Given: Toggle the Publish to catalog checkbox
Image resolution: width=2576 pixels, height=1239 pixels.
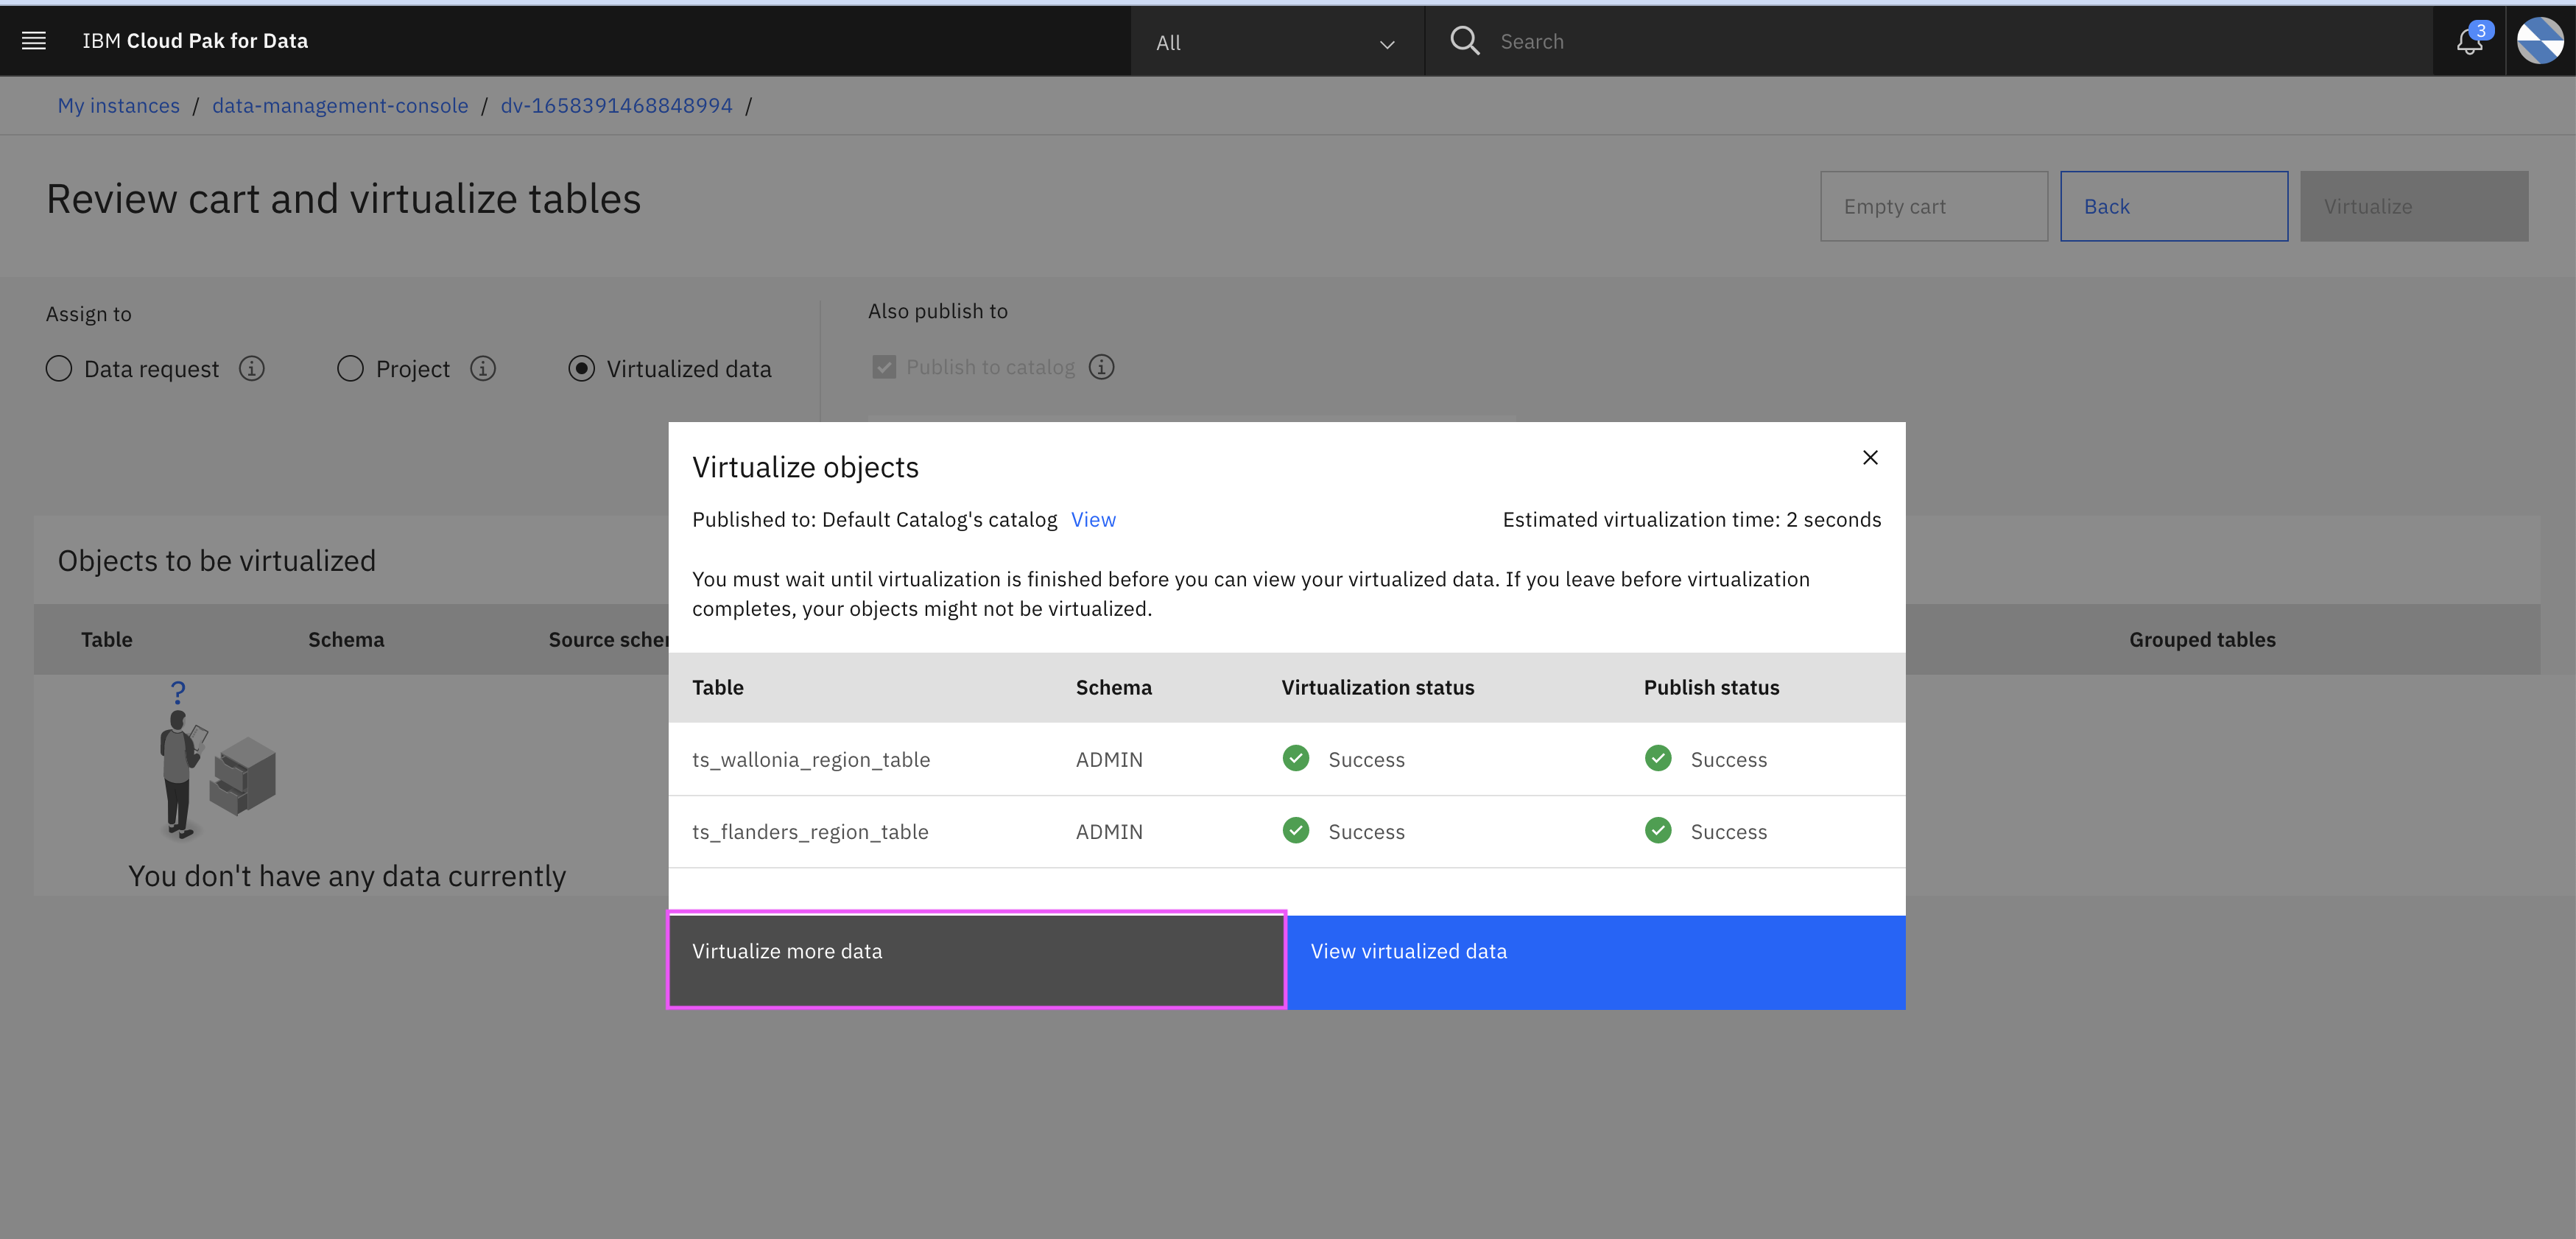Looking at the screenshot, I should (x=884, y=367).
